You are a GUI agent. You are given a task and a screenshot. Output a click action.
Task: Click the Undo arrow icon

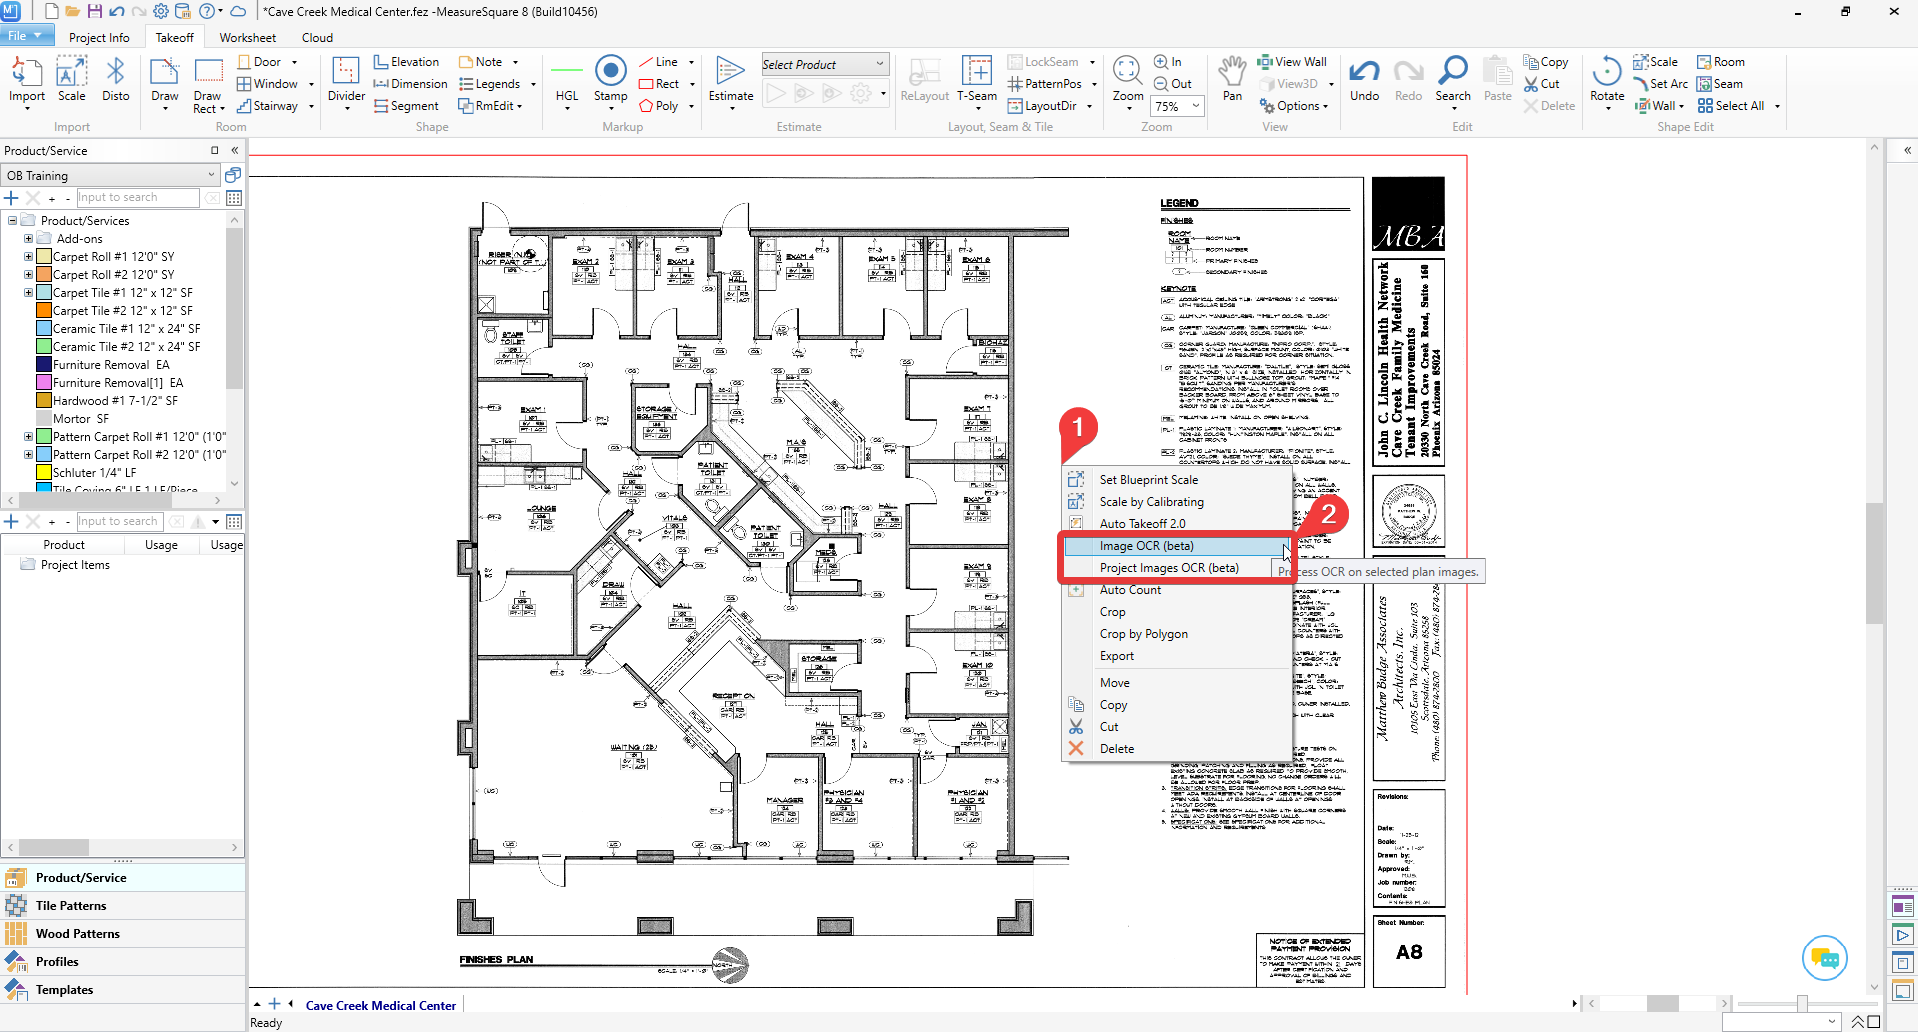(x=1364, y=79)
